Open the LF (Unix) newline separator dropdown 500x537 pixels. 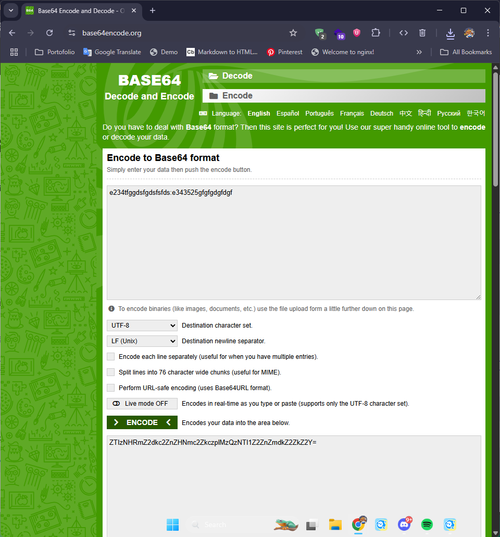click(142, 341)
